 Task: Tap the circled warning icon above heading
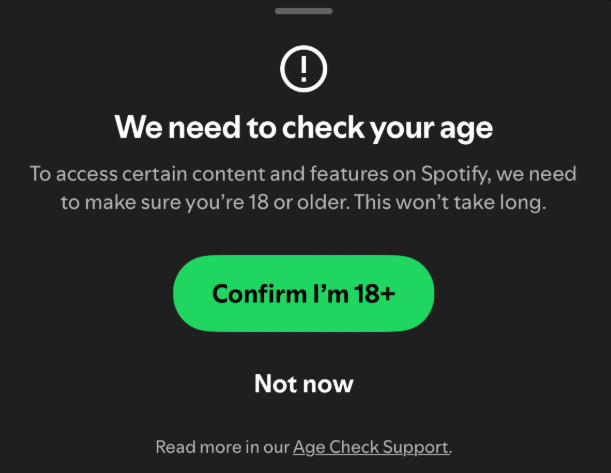[304, 69]
